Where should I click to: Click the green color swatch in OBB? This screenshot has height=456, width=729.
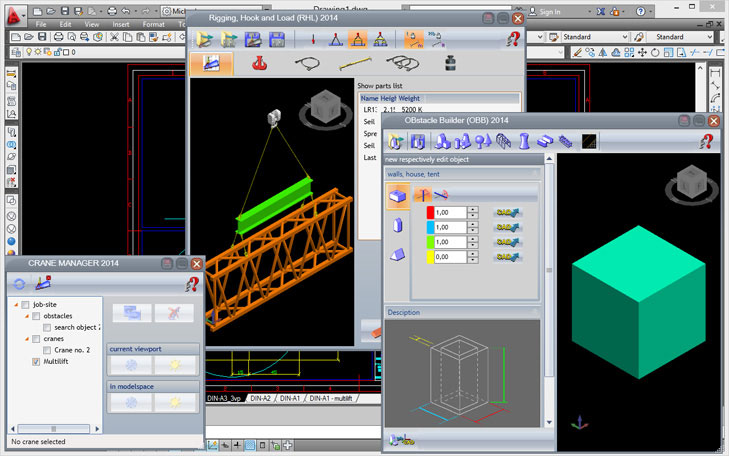[430, 242]
